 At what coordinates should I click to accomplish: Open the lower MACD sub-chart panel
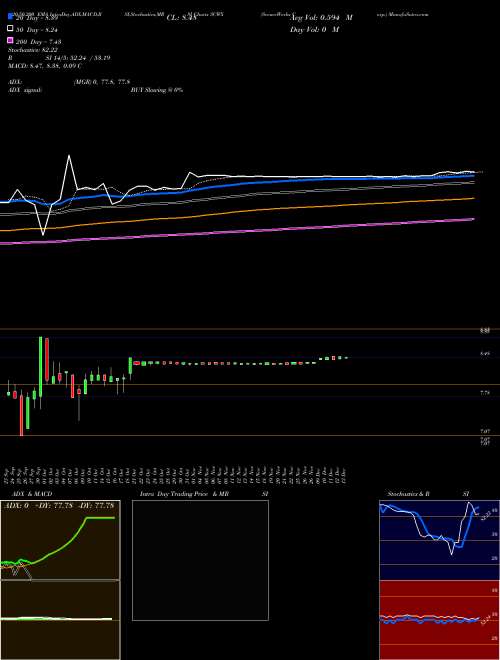click(60, 620)
